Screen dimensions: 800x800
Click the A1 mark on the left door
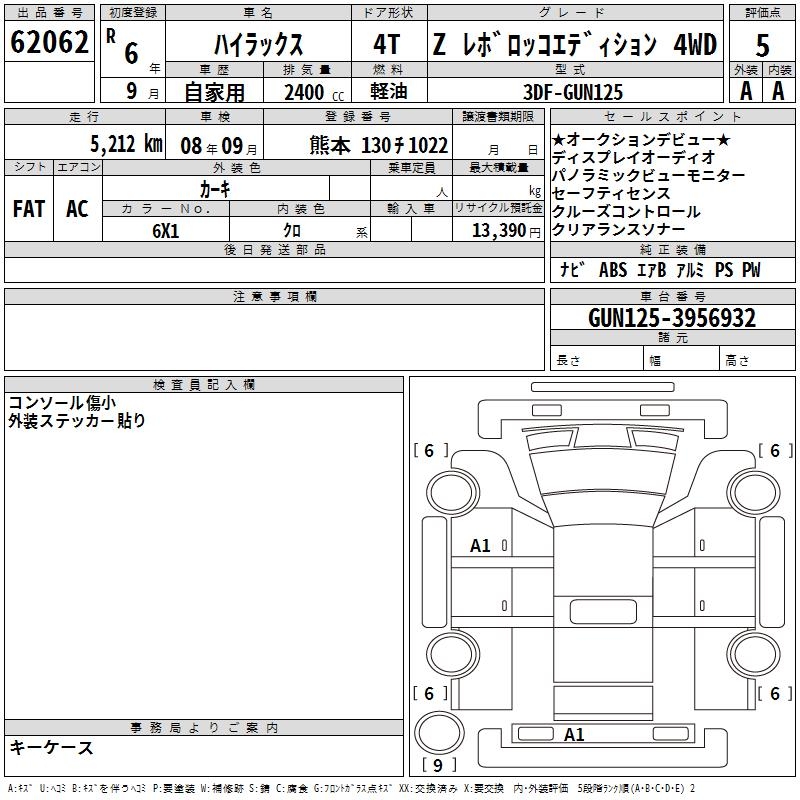[x=480, y=546]
